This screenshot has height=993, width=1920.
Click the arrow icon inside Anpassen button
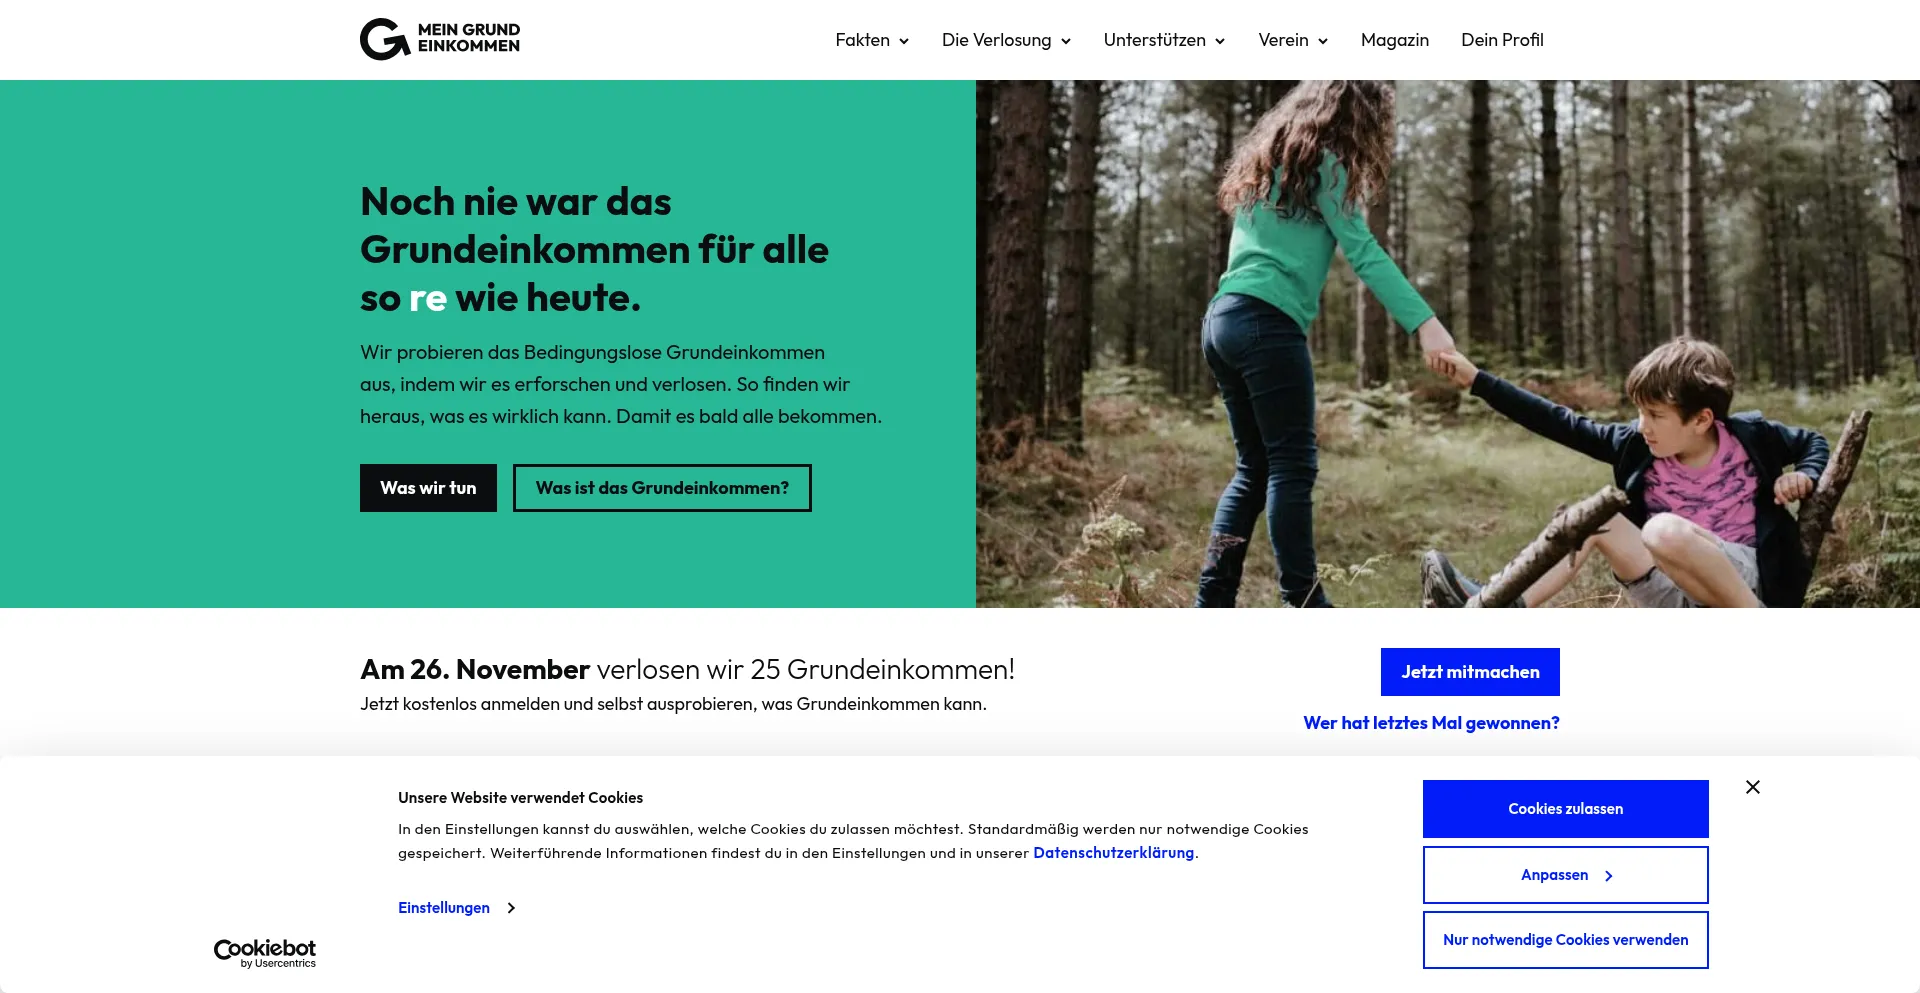pos(1609,876)
